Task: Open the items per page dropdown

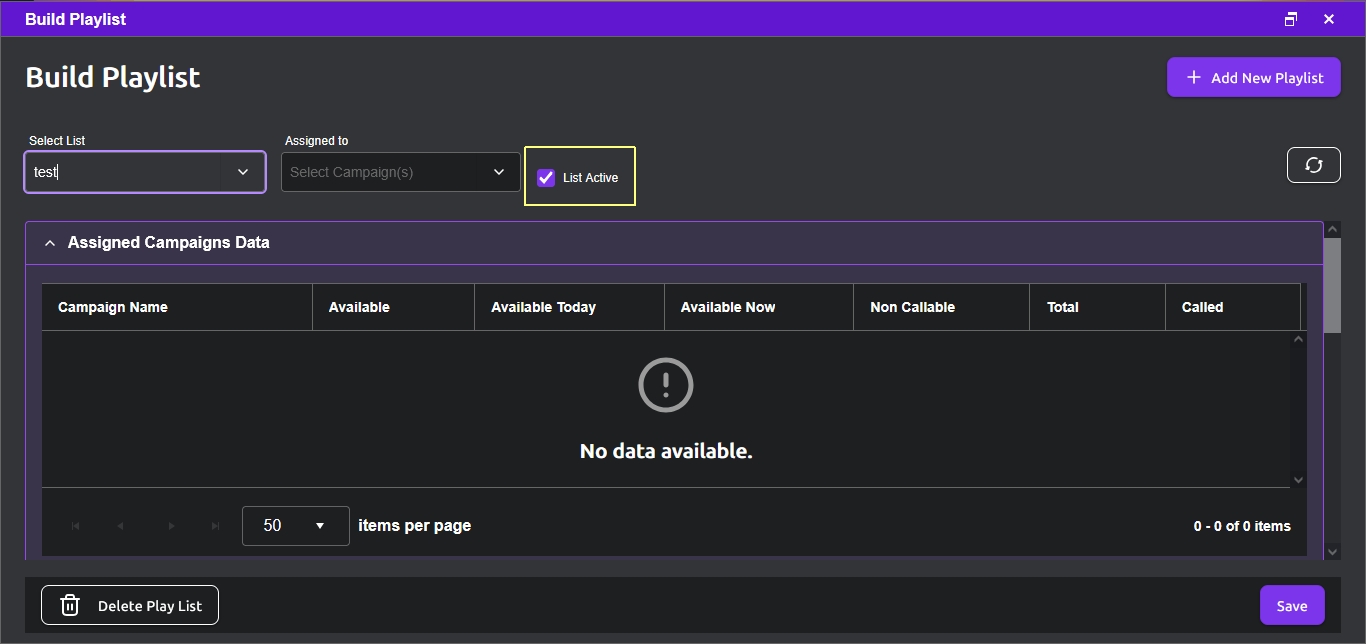Action: pyautogui.click(x=296, y=526)
